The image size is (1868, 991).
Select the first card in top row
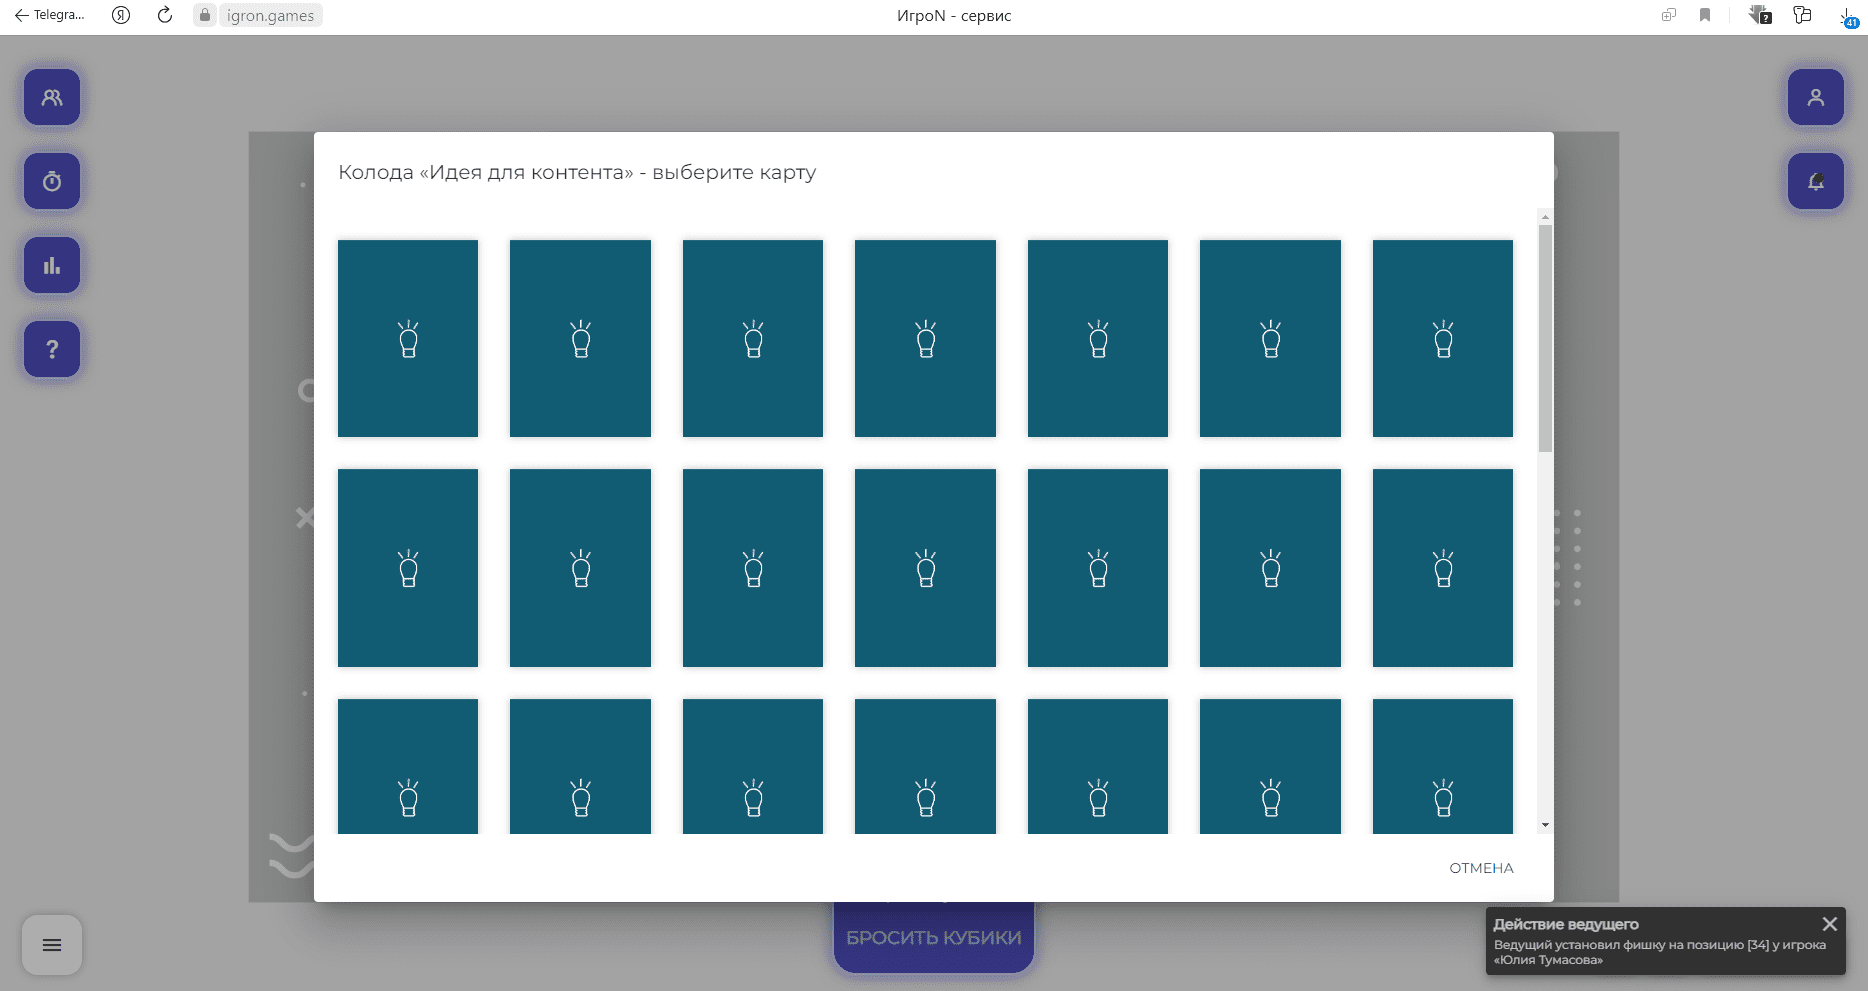pyautogui.click(x=408, y=338)
